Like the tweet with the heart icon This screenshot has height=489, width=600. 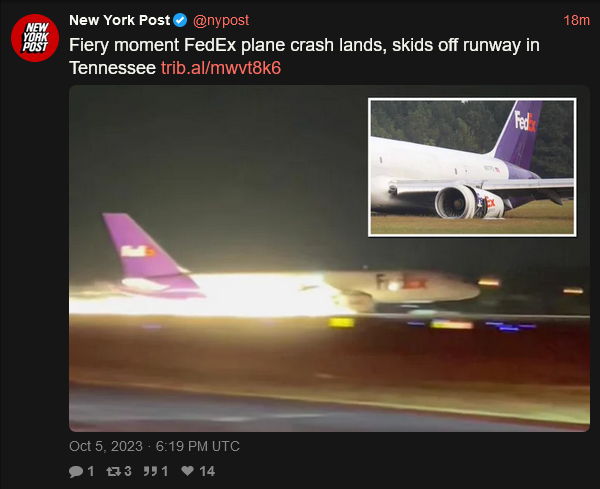tap(187, 471)
